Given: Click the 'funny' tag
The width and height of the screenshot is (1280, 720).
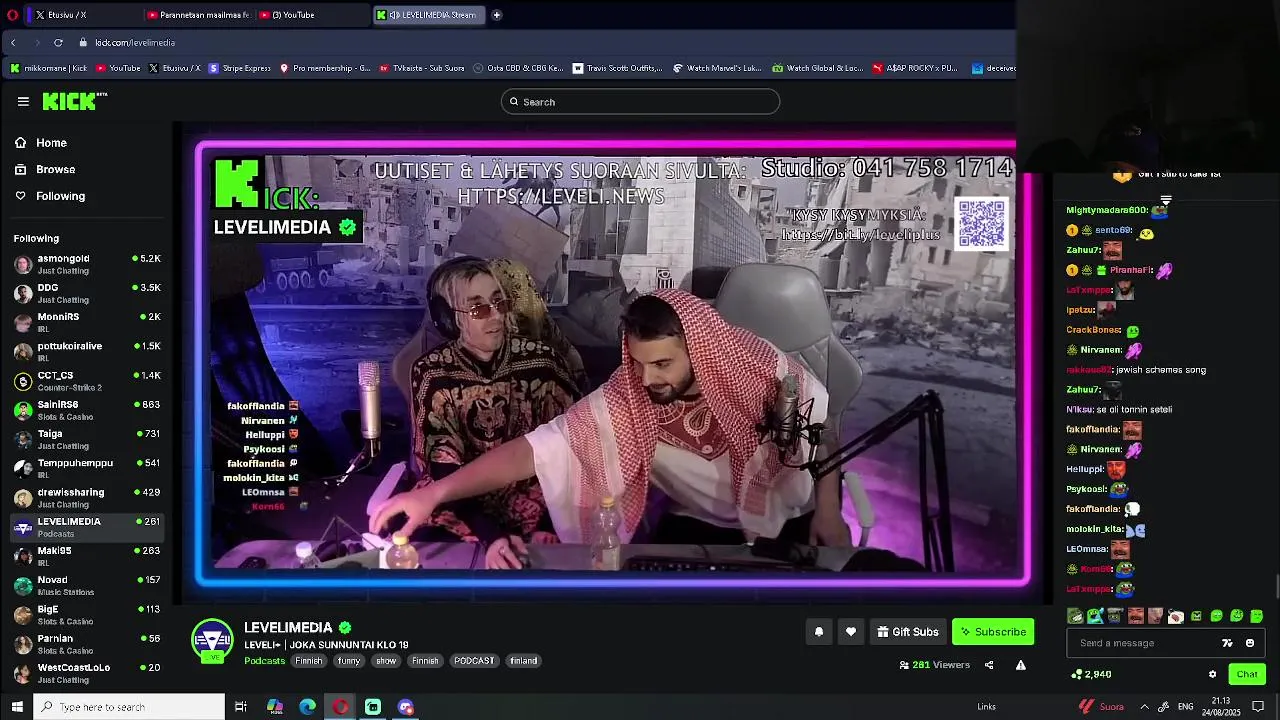Looking at the screenshot, I should click(x=349, y=661).
